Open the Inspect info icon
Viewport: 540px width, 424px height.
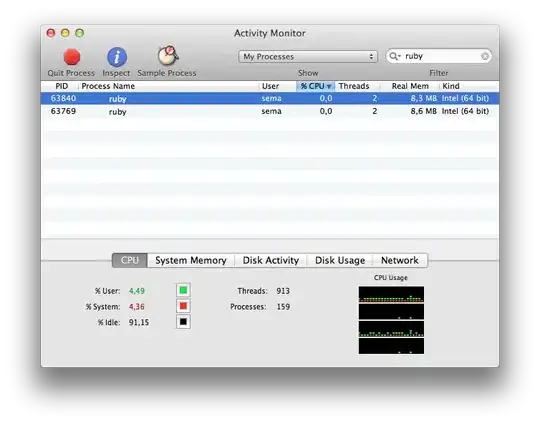(117, 57)
